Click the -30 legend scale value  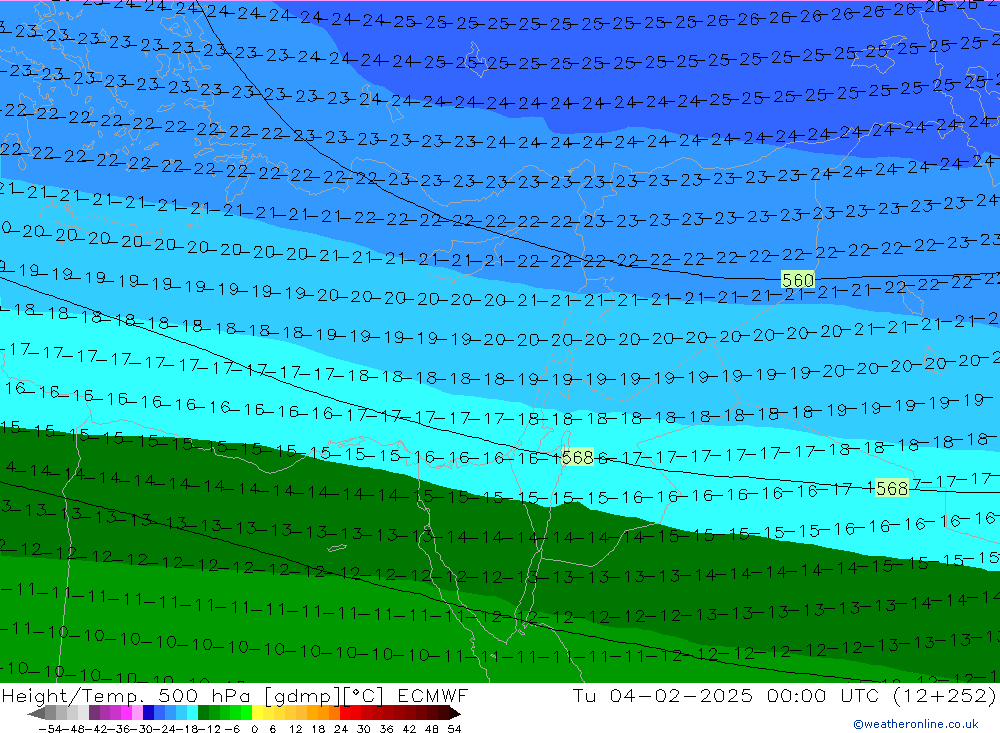[143, 729]
